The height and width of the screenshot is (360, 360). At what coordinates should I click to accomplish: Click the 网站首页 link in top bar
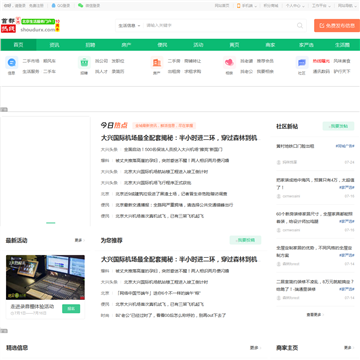click(x=222, y=6)
